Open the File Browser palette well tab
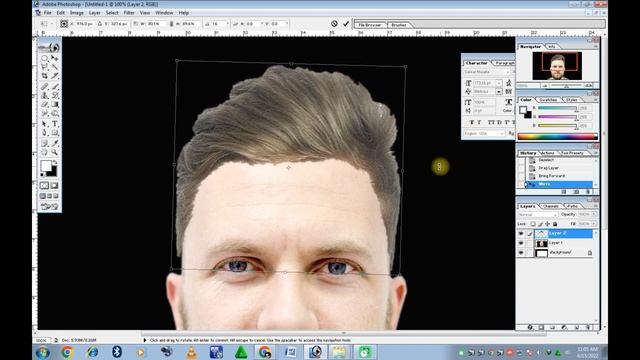 pyautogui.click(x=370, y=25)
